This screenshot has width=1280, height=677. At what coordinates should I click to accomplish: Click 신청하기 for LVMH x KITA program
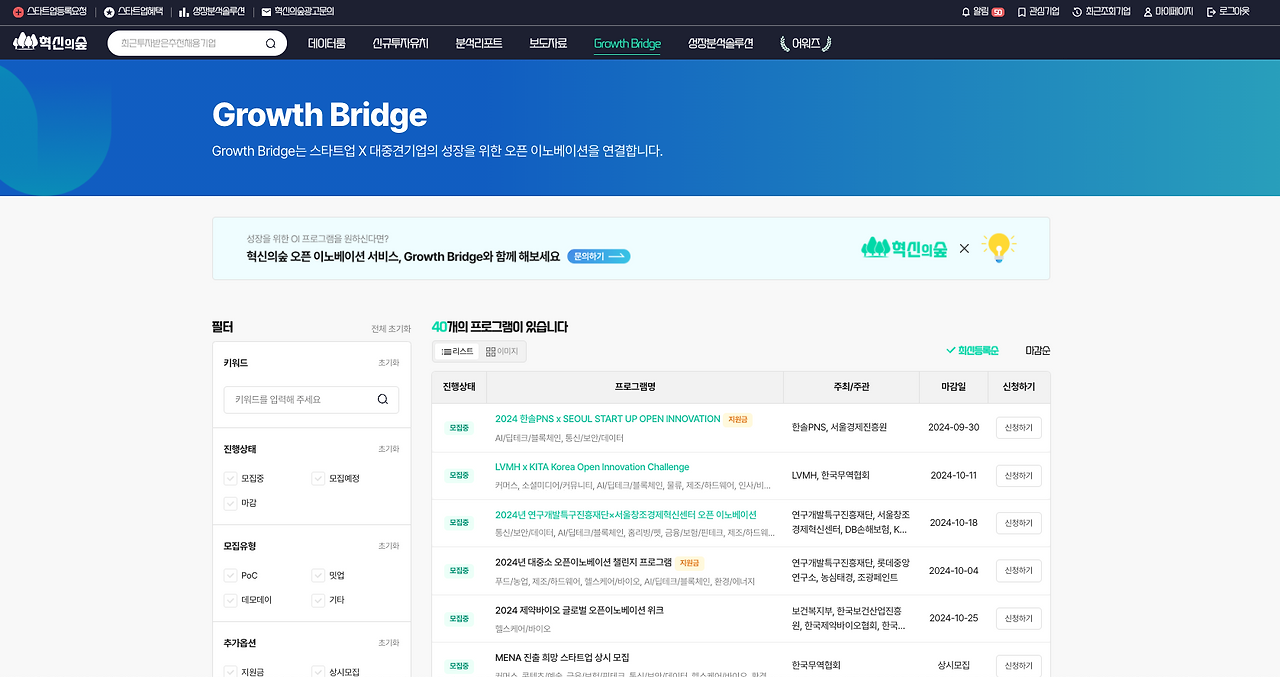click(1019, 476)
